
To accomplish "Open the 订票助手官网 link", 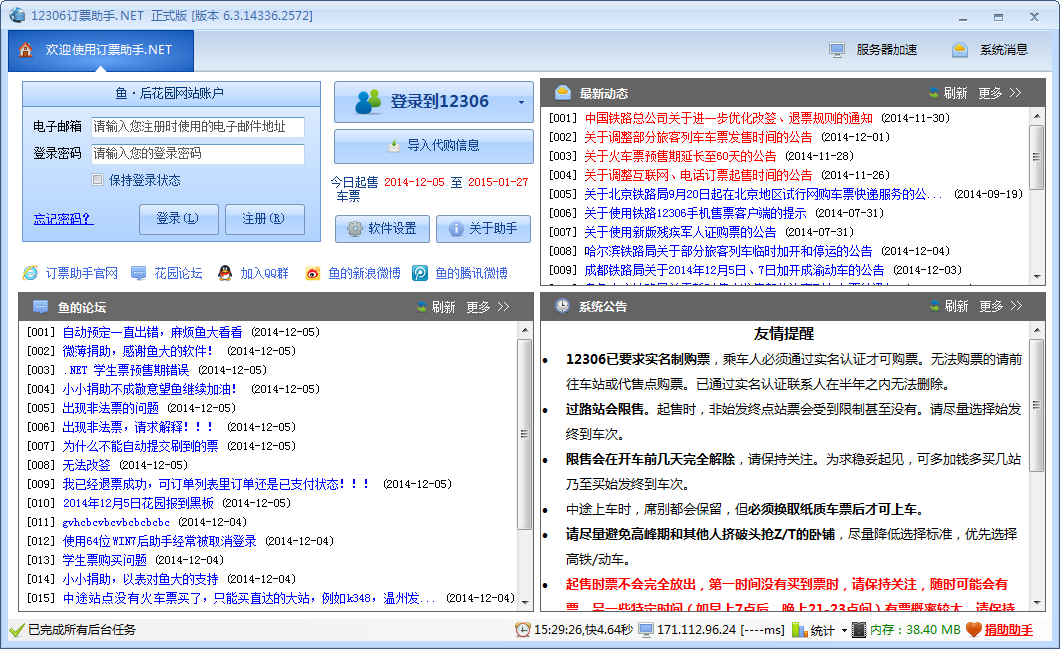I will pyautogui.click(x=82, y=273).
